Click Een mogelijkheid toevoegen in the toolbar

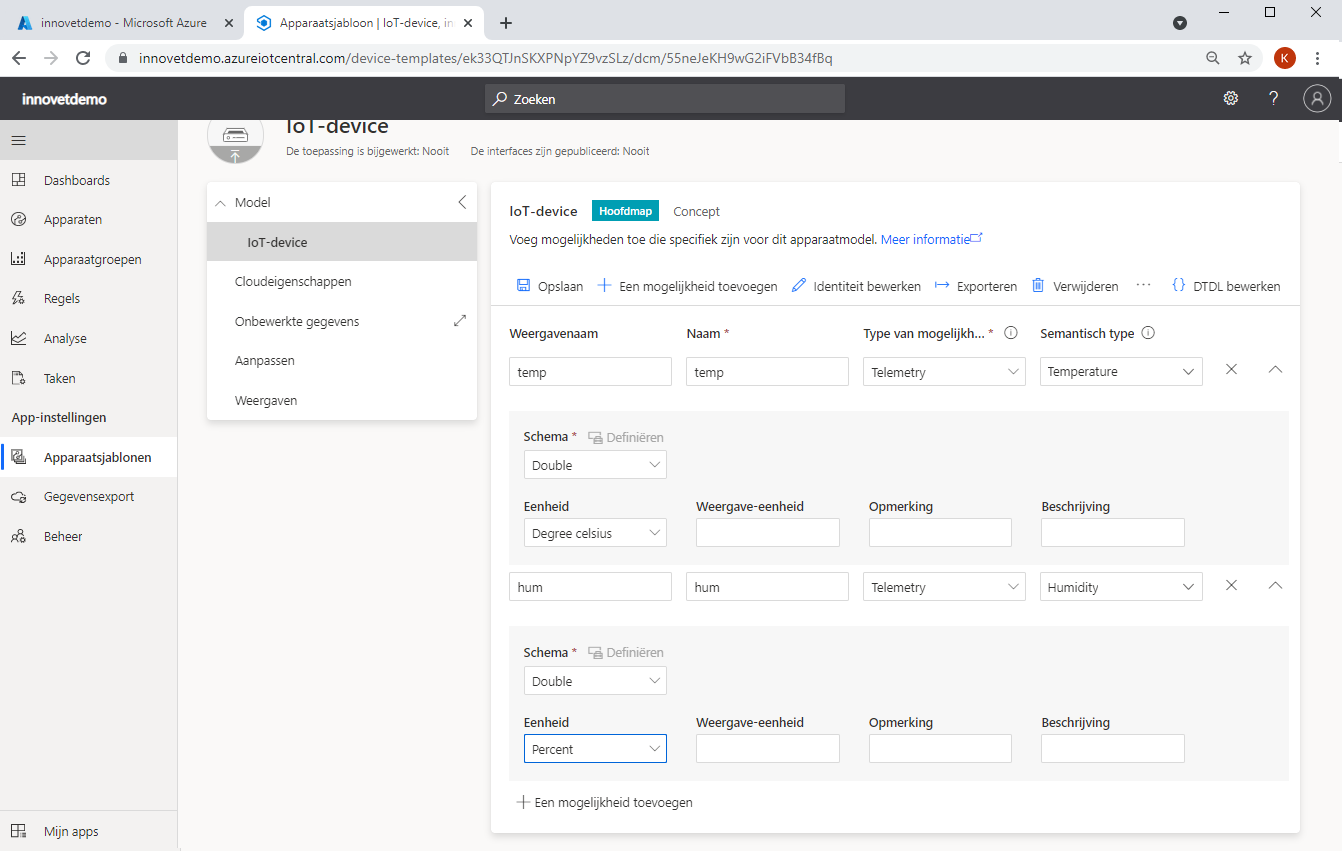click(x=687, y=286)
